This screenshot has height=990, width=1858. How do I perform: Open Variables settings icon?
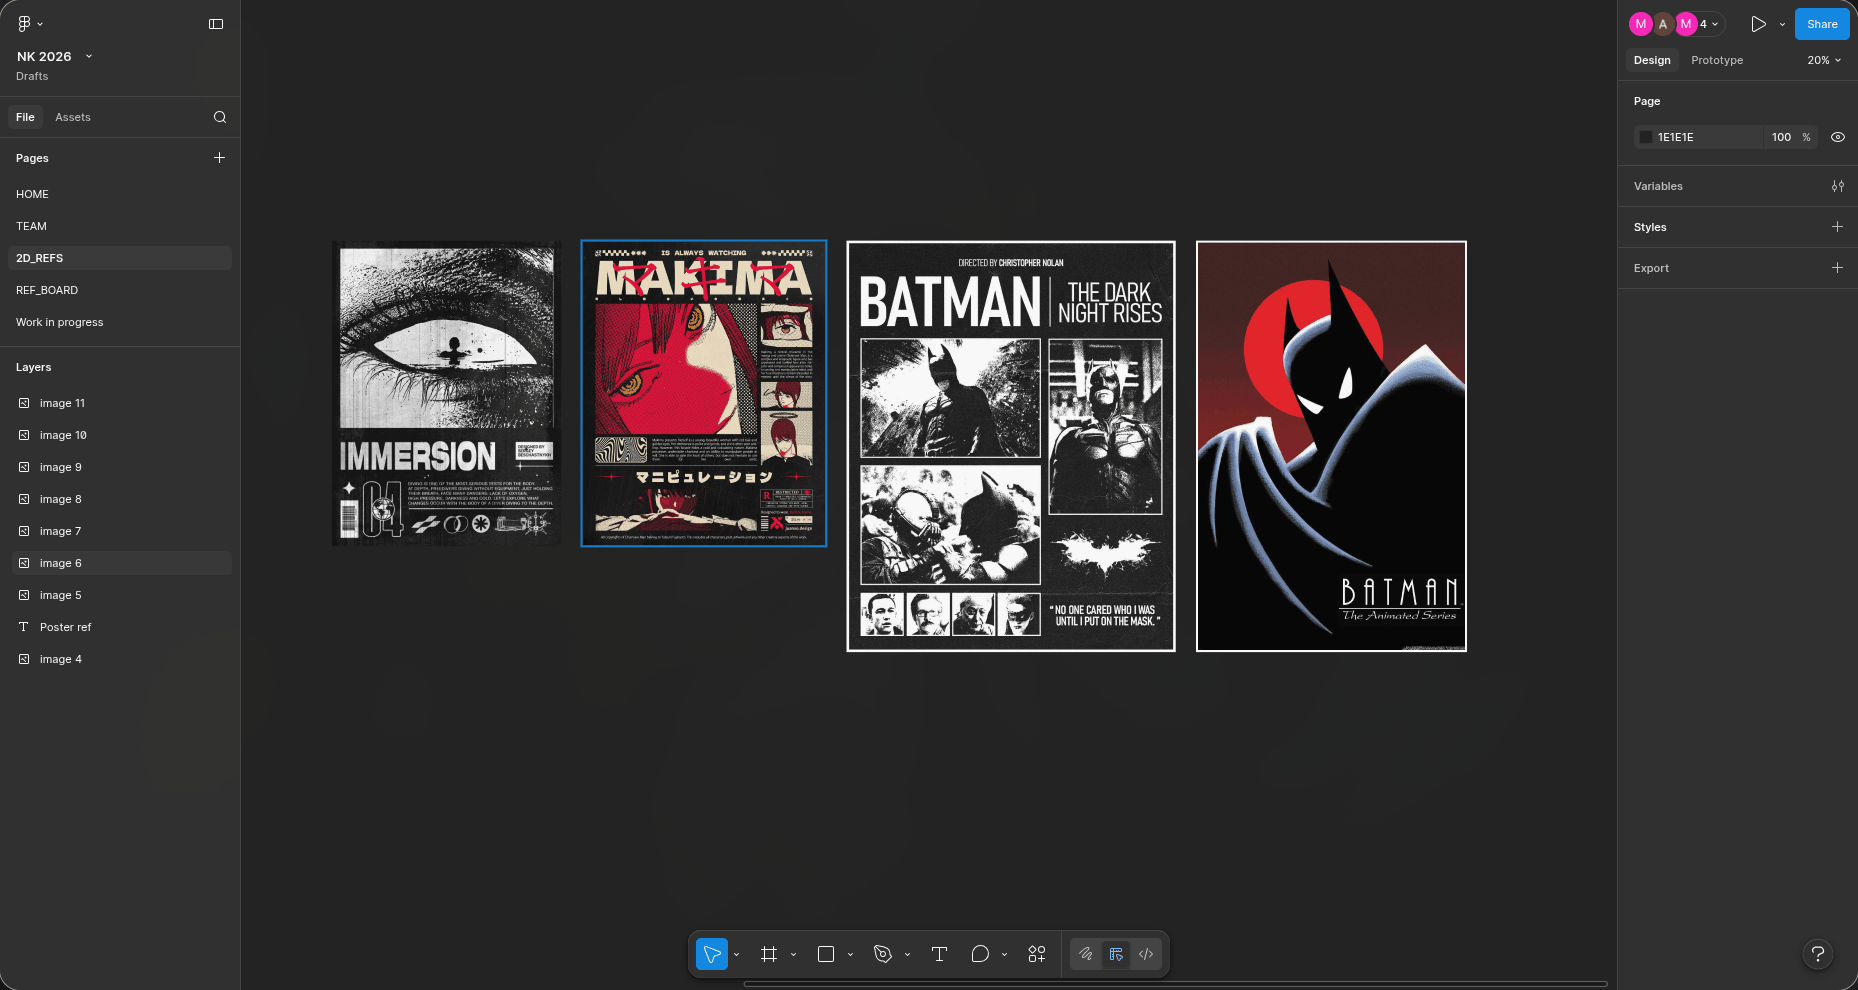click(x=1838, y=186)
